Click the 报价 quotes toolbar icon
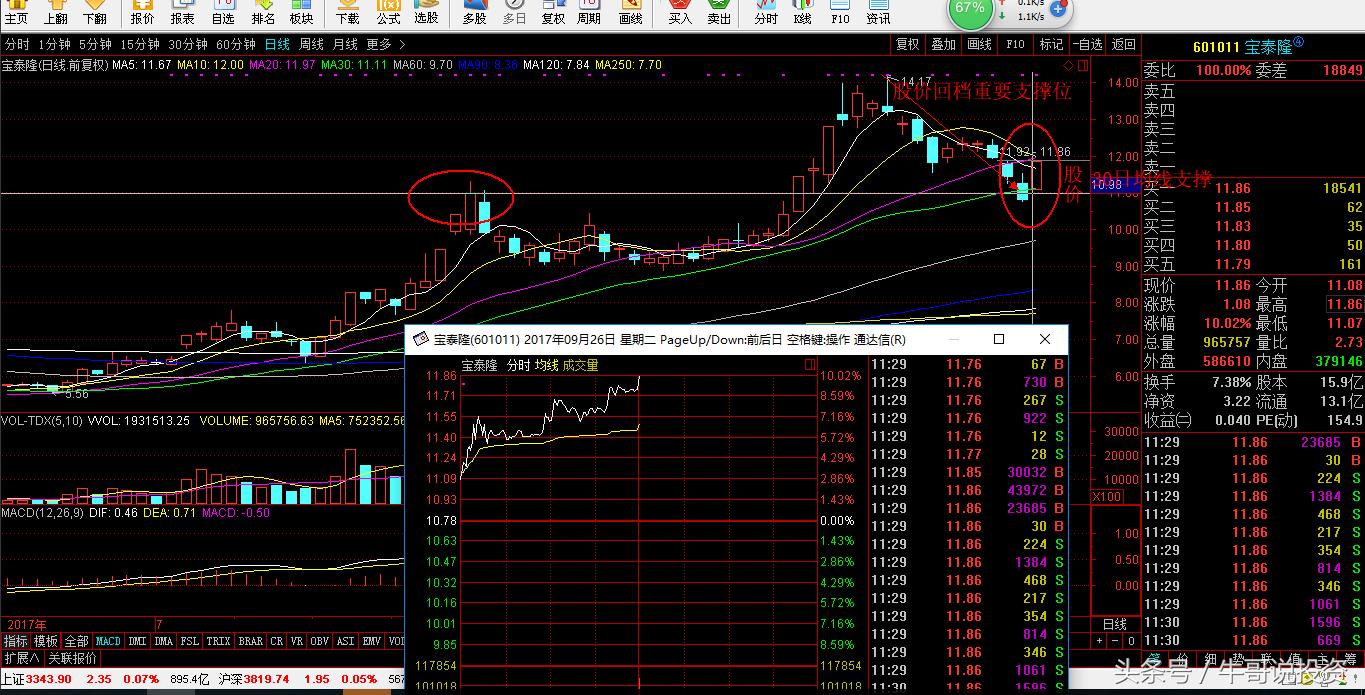1365x695 pixels. 143,13
